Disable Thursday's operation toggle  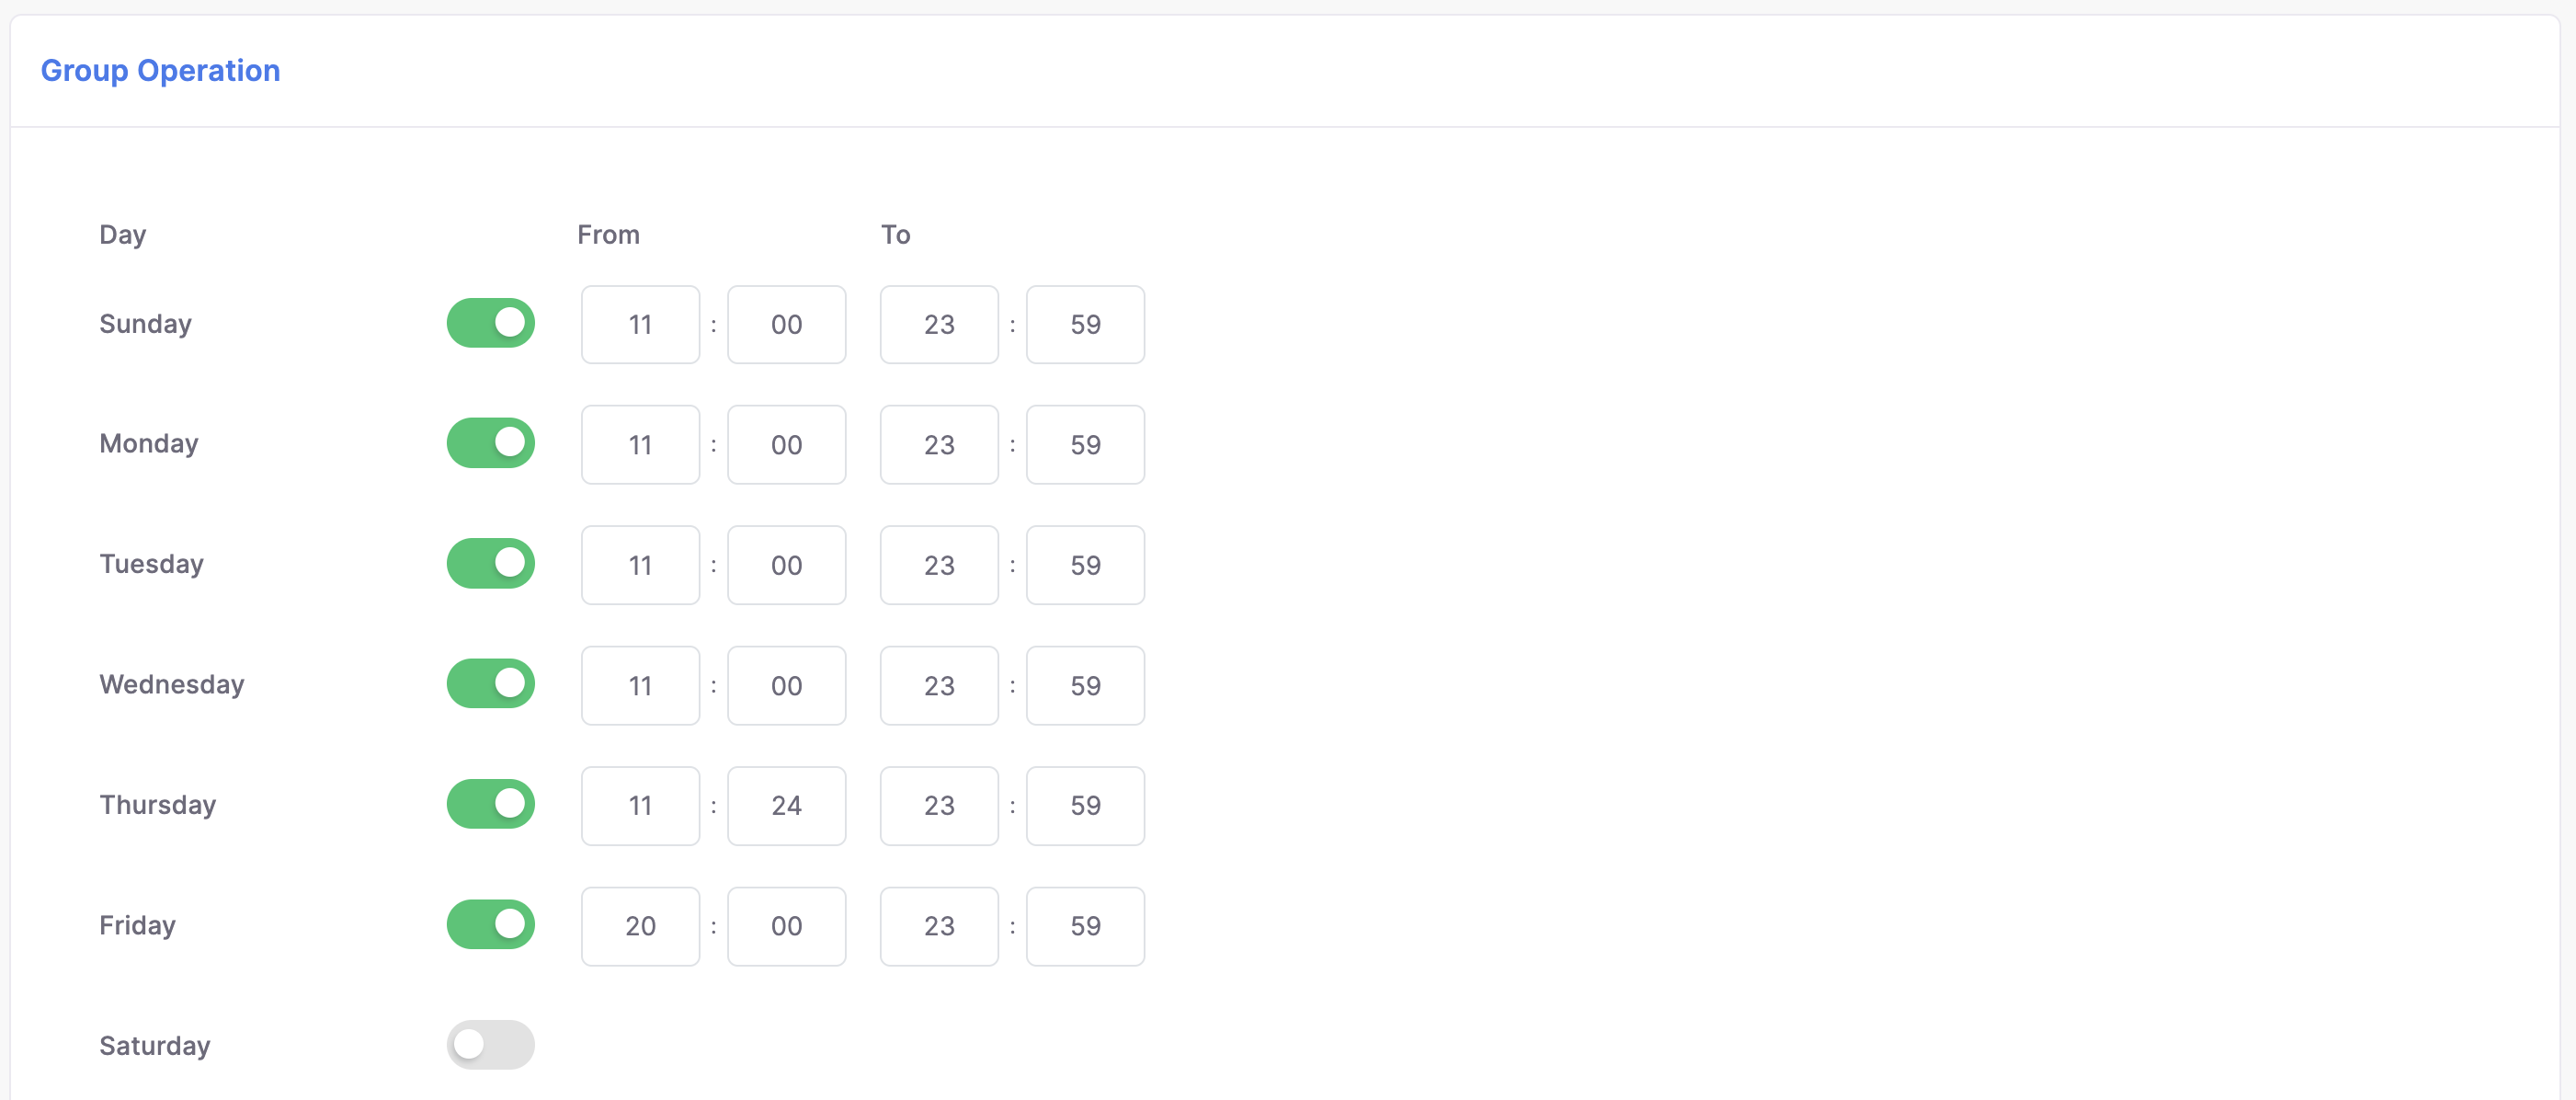(490, 804)
